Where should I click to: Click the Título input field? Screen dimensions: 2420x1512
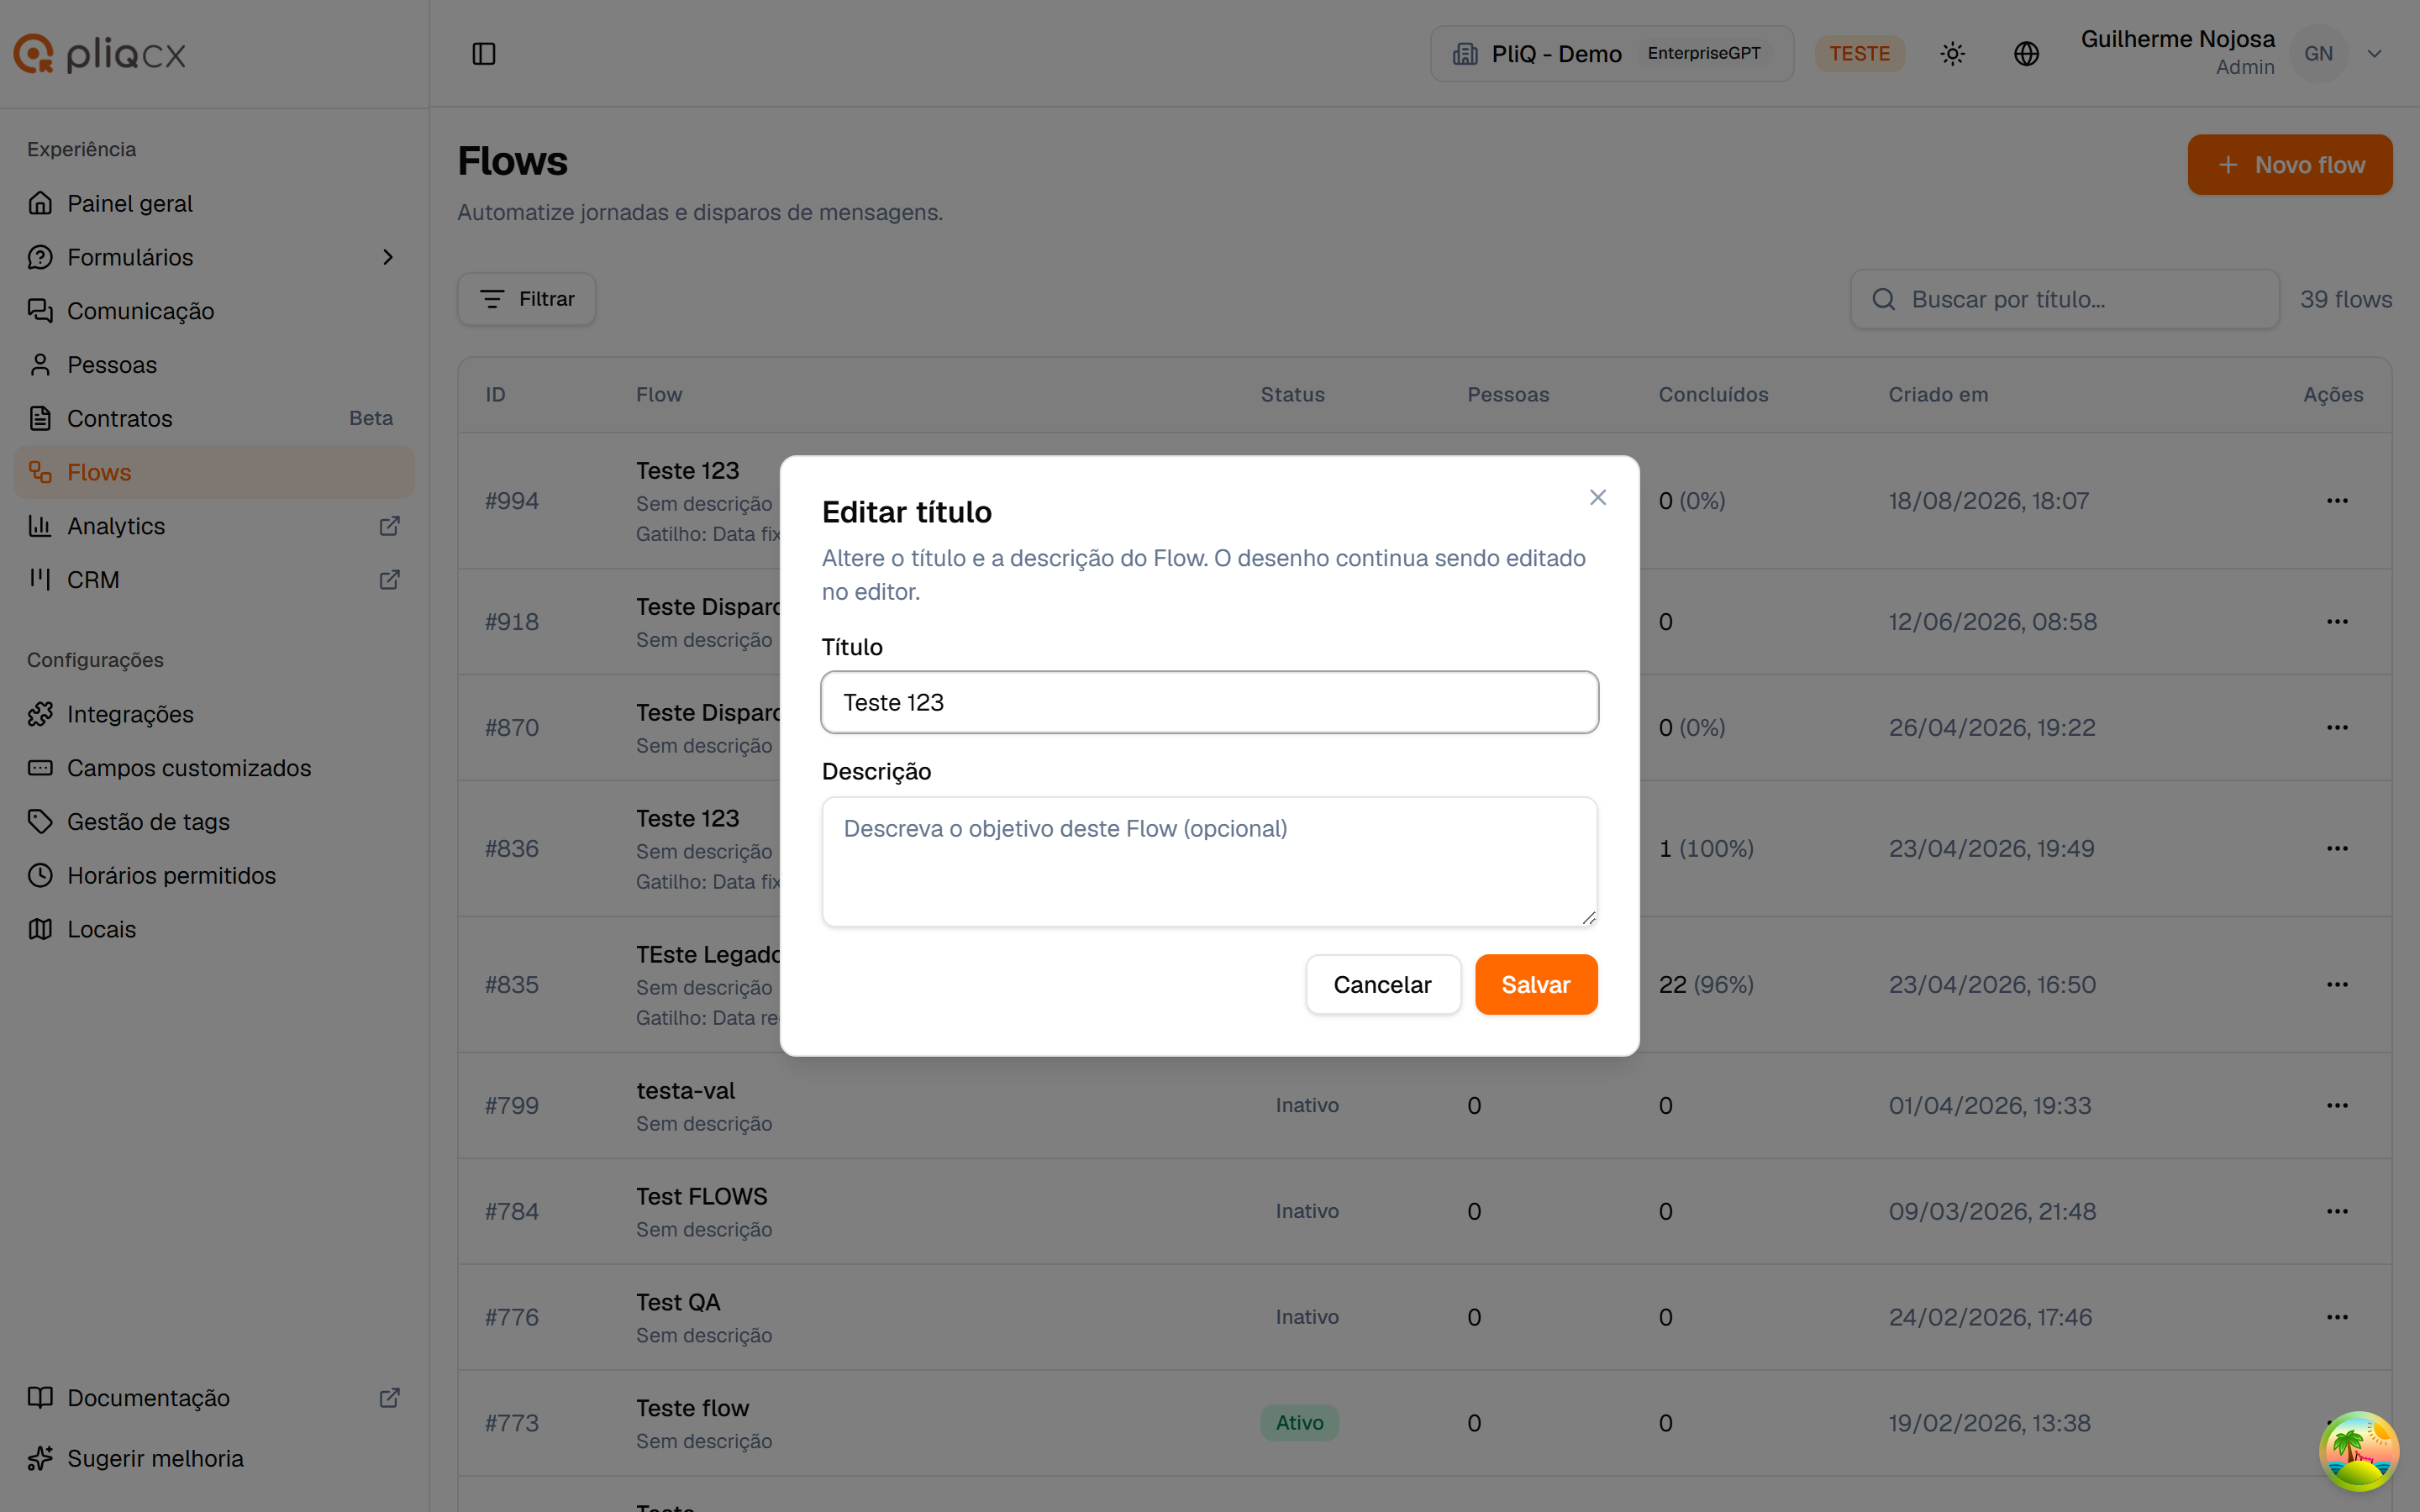click(x=1209, y=702)
